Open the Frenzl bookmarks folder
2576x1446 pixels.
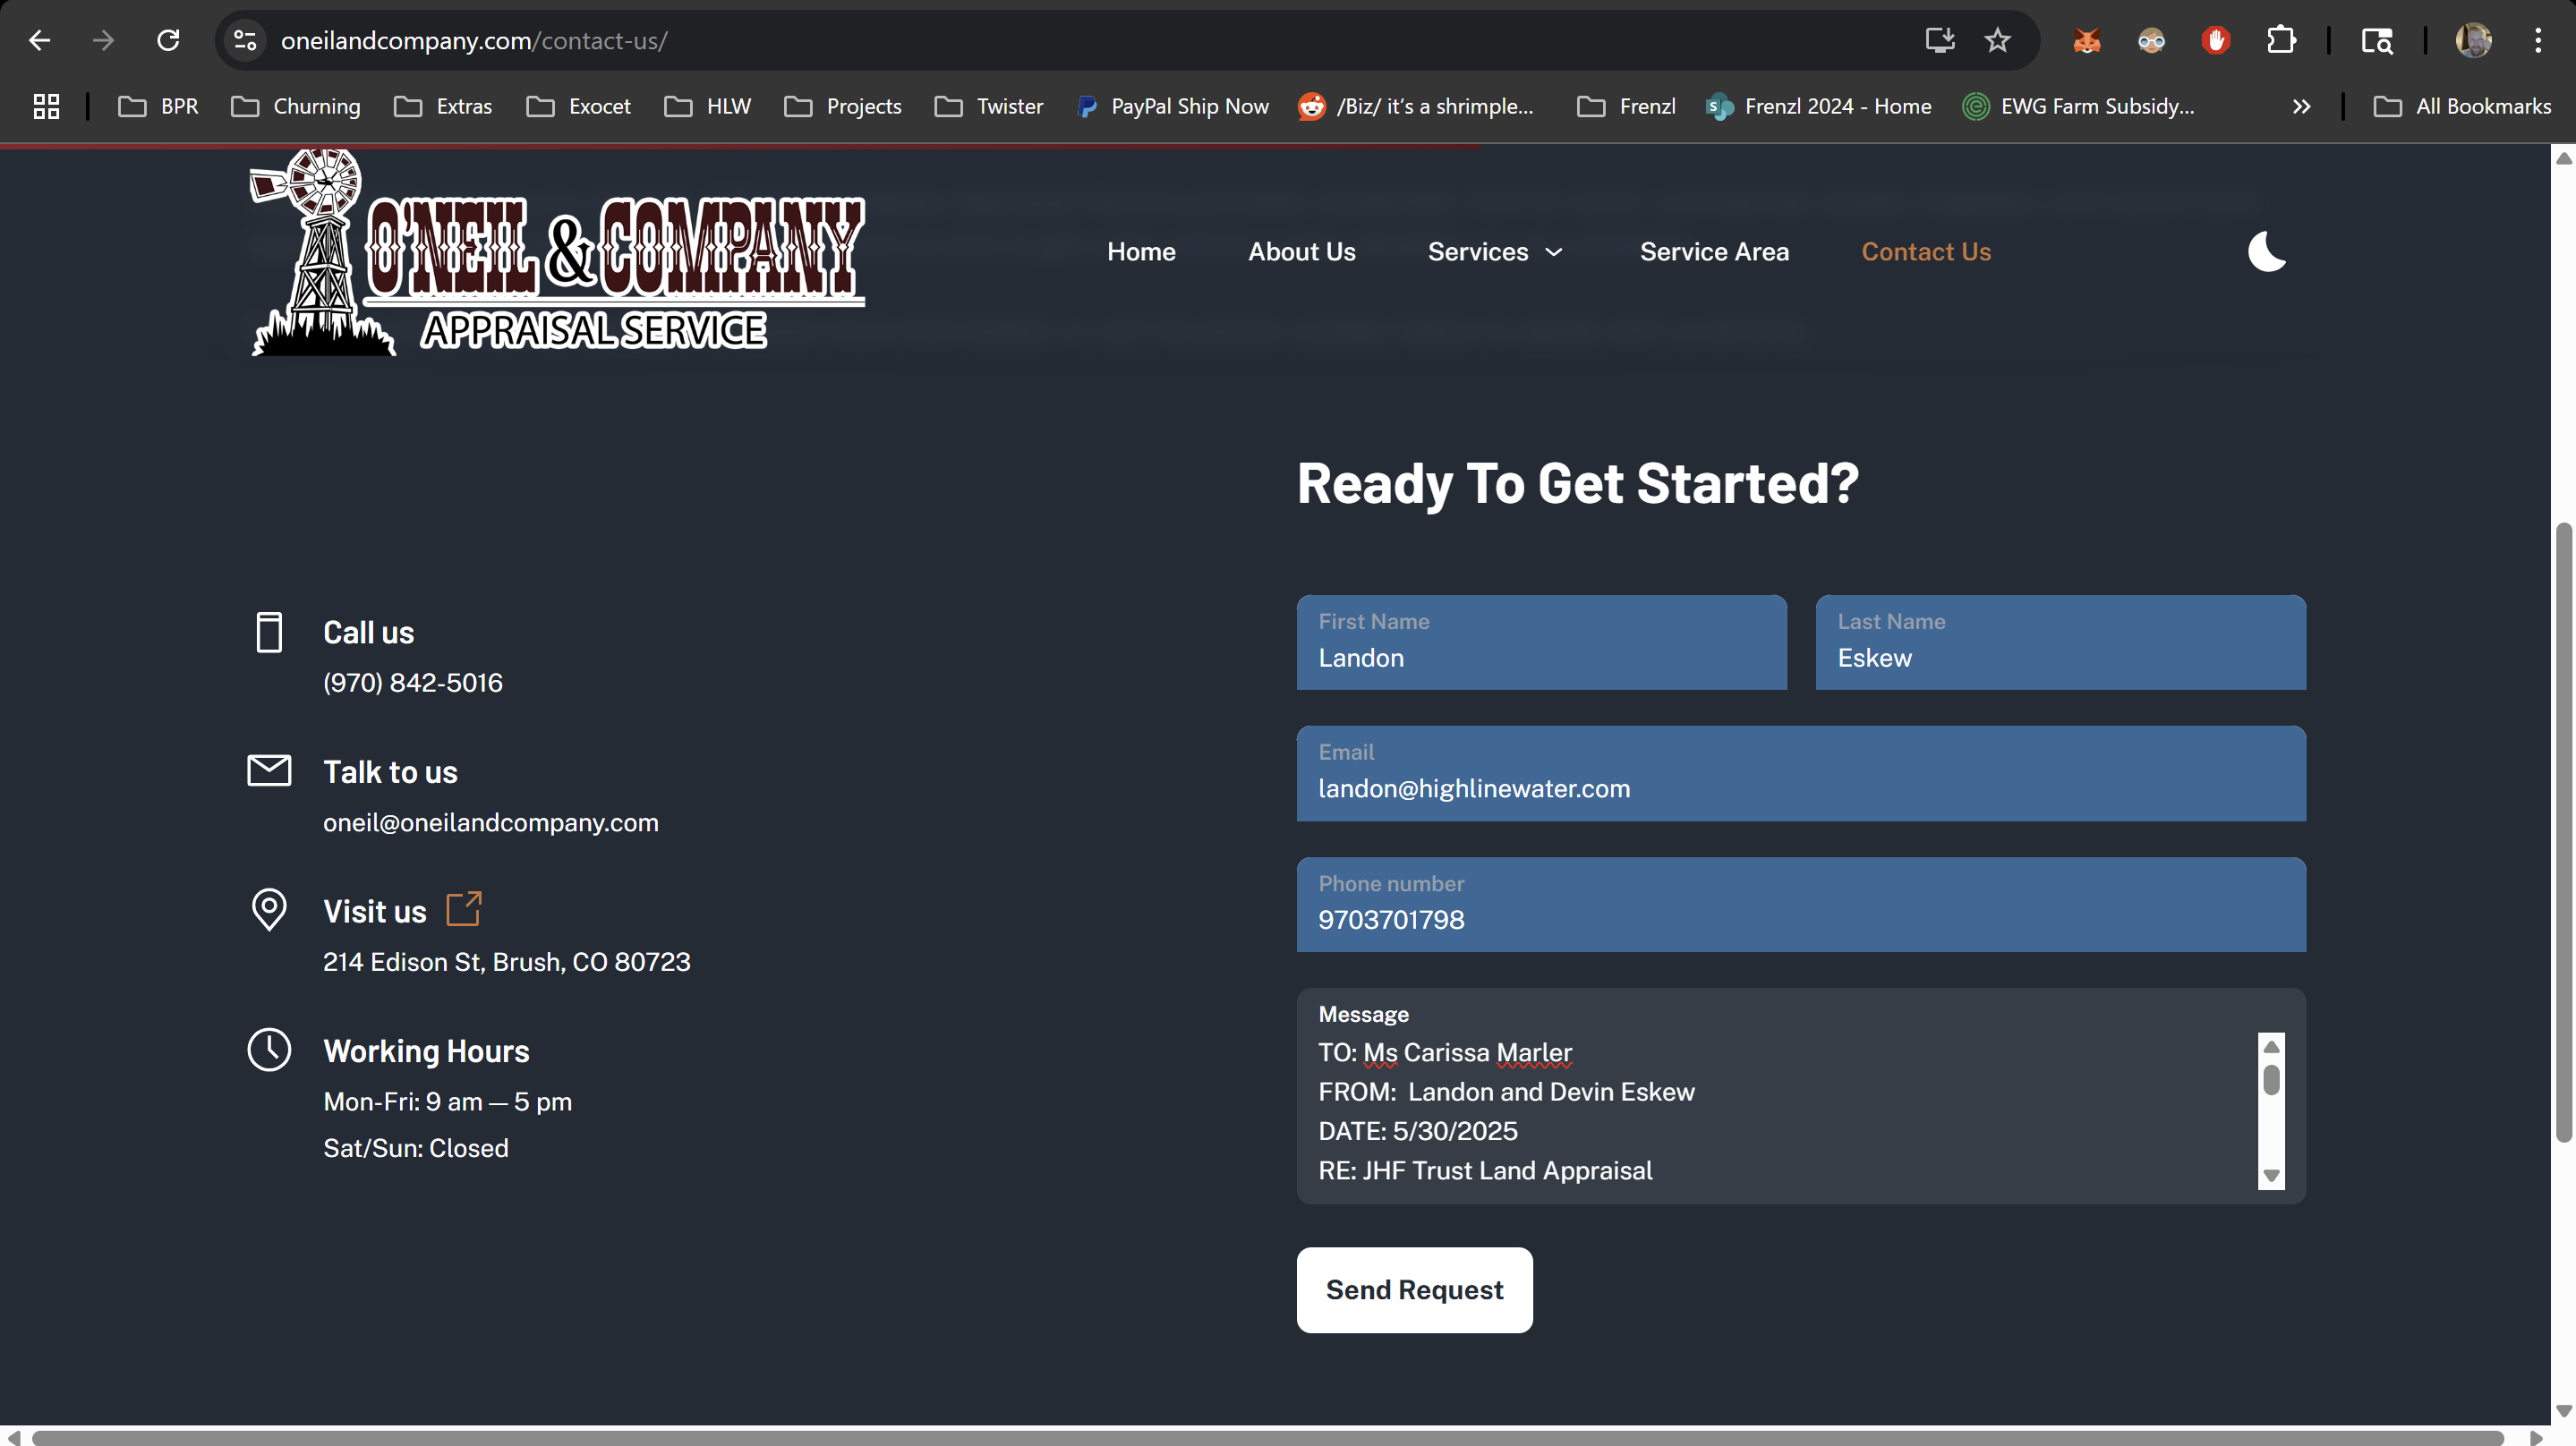(x=1626, y=106)
